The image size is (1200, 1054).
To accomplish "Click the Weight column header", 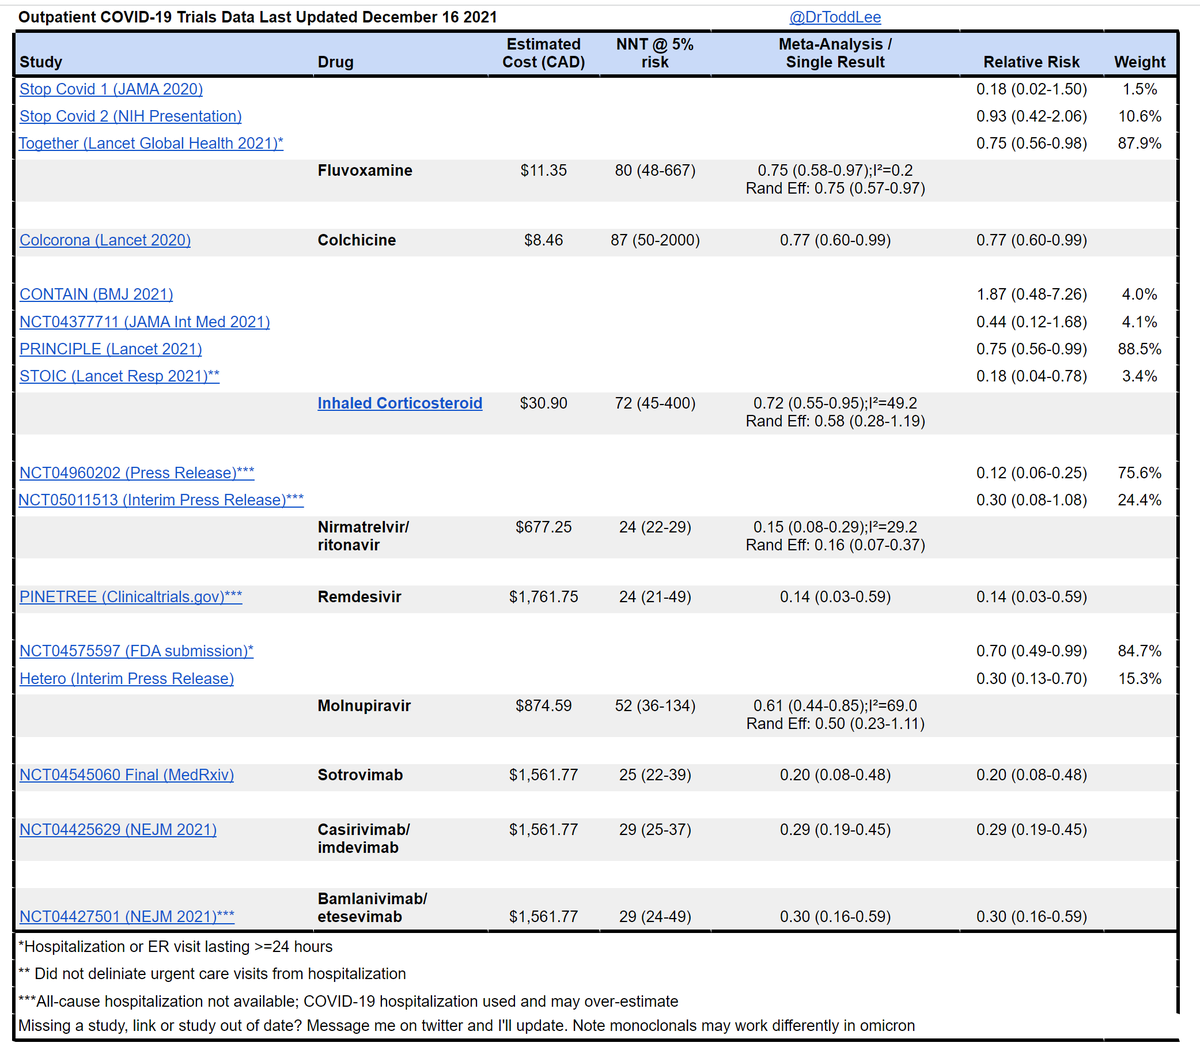I will click(x=1140, y=62).
